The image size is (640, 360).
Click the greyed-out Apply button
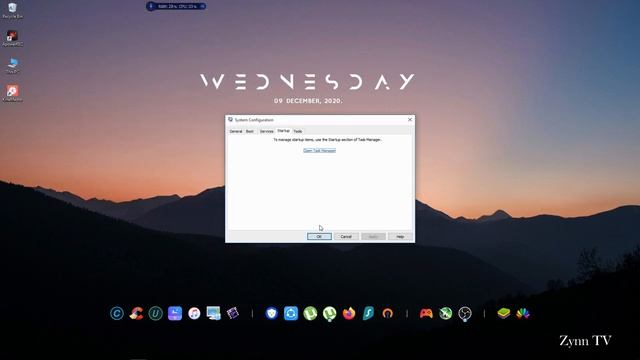tap(373, 237)
